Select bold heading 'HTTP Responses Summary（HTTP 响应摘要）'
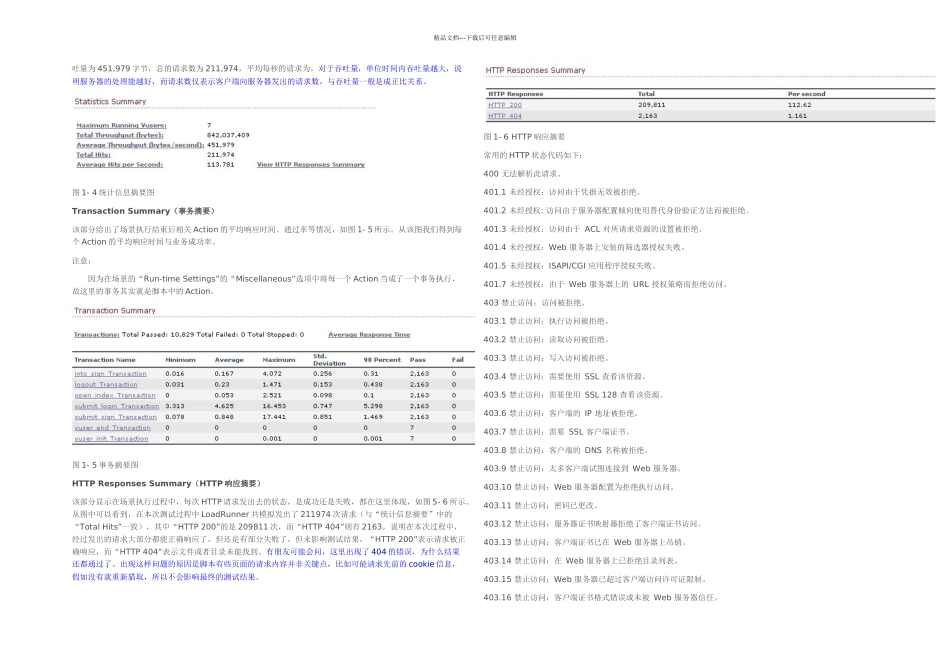The width and height of the screenshot is (950, 672). [x=167, y=484]
